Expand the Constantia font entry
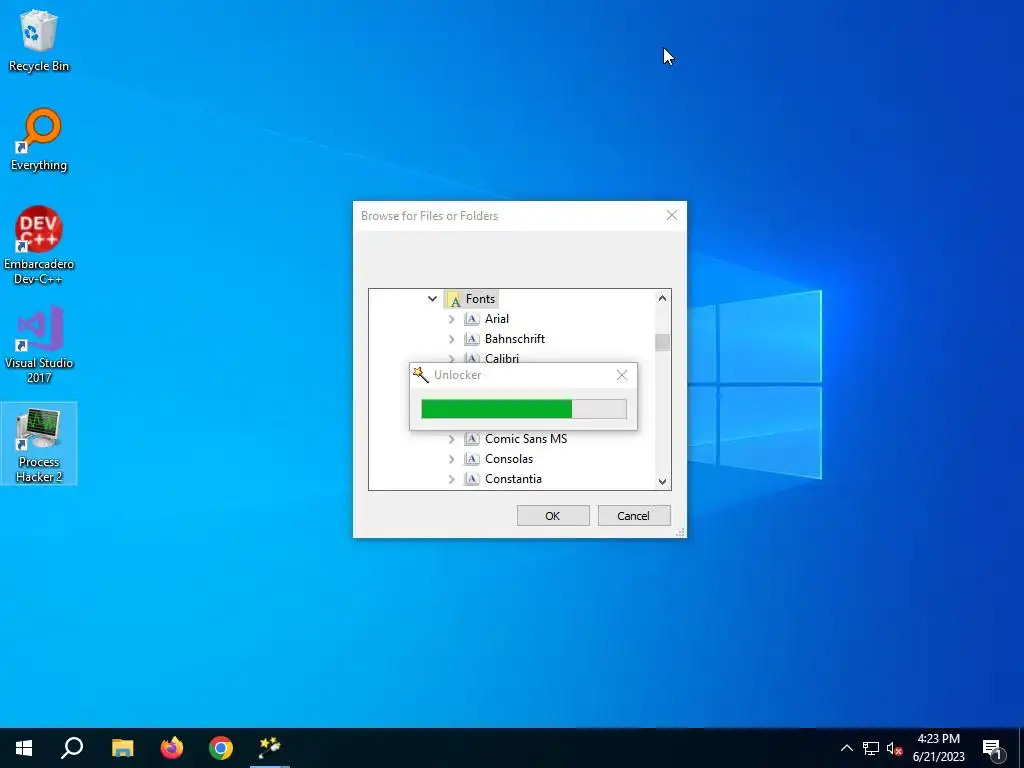The width and height of the screenshot is (1024, 768). [x=451, y=479]
